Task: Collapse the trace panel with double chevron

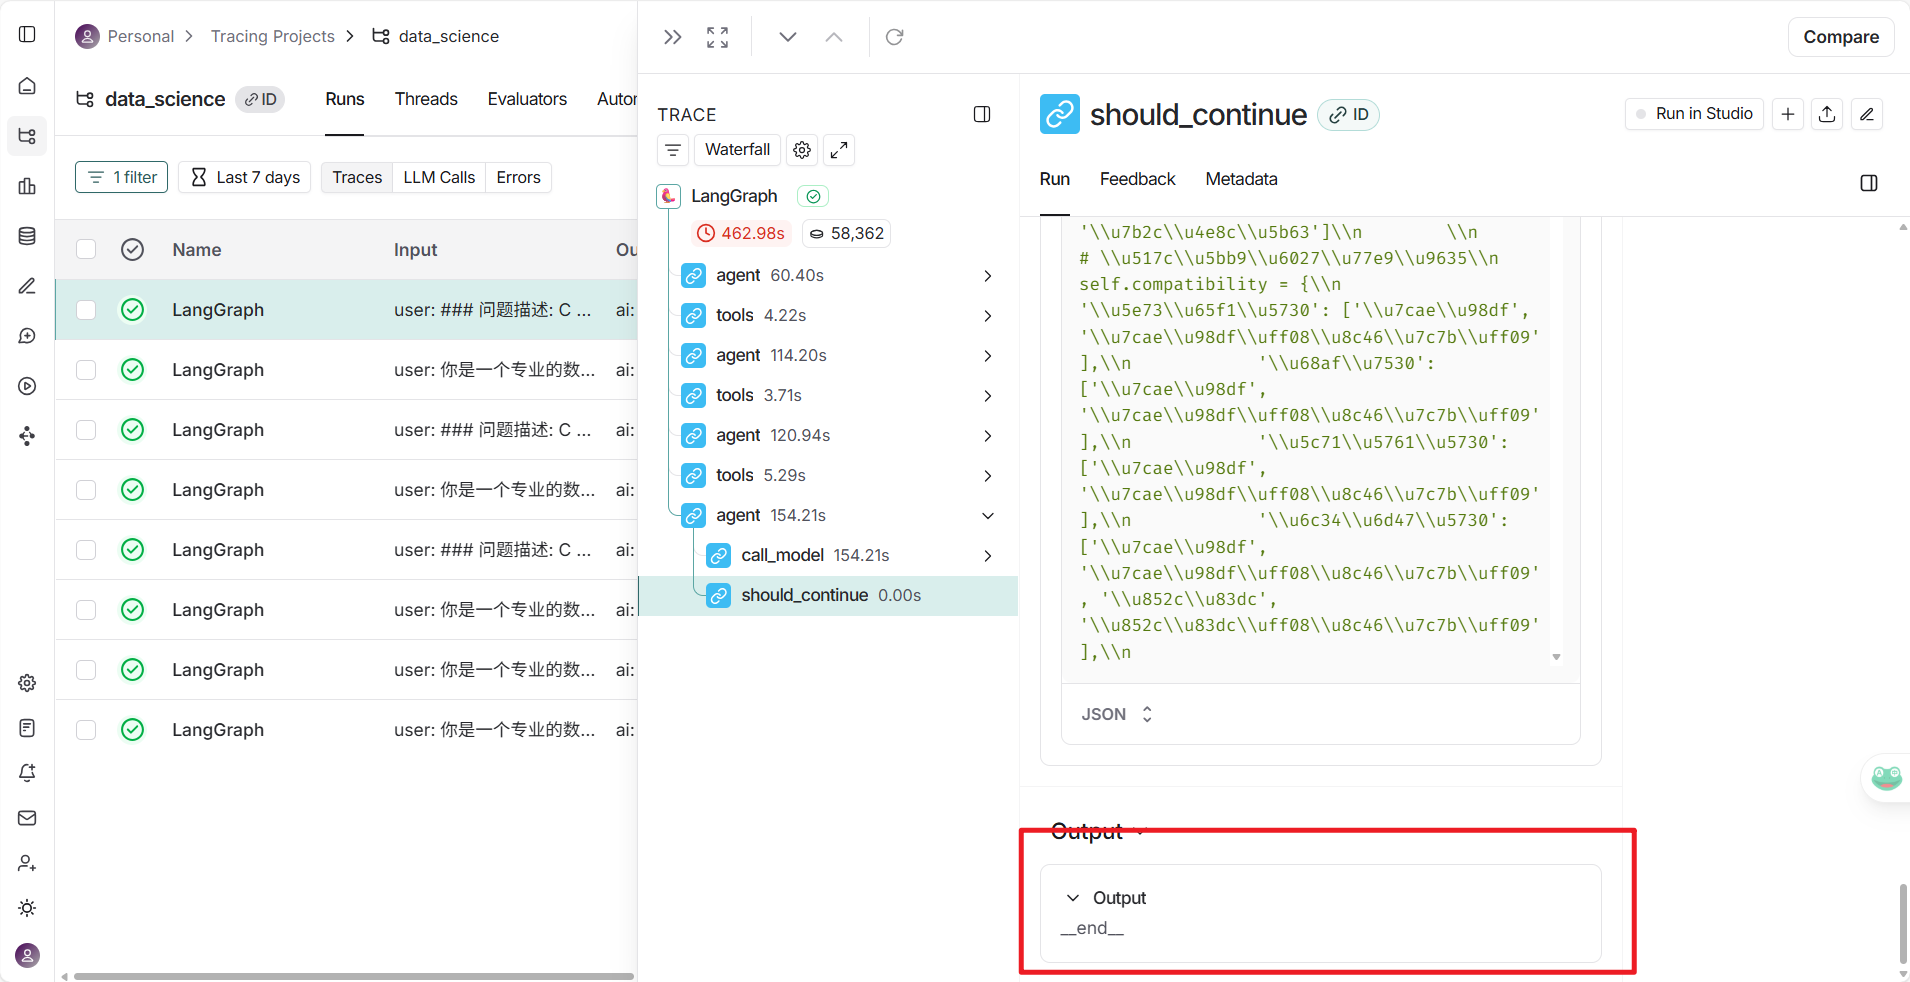Action: (x=672, y=37)
